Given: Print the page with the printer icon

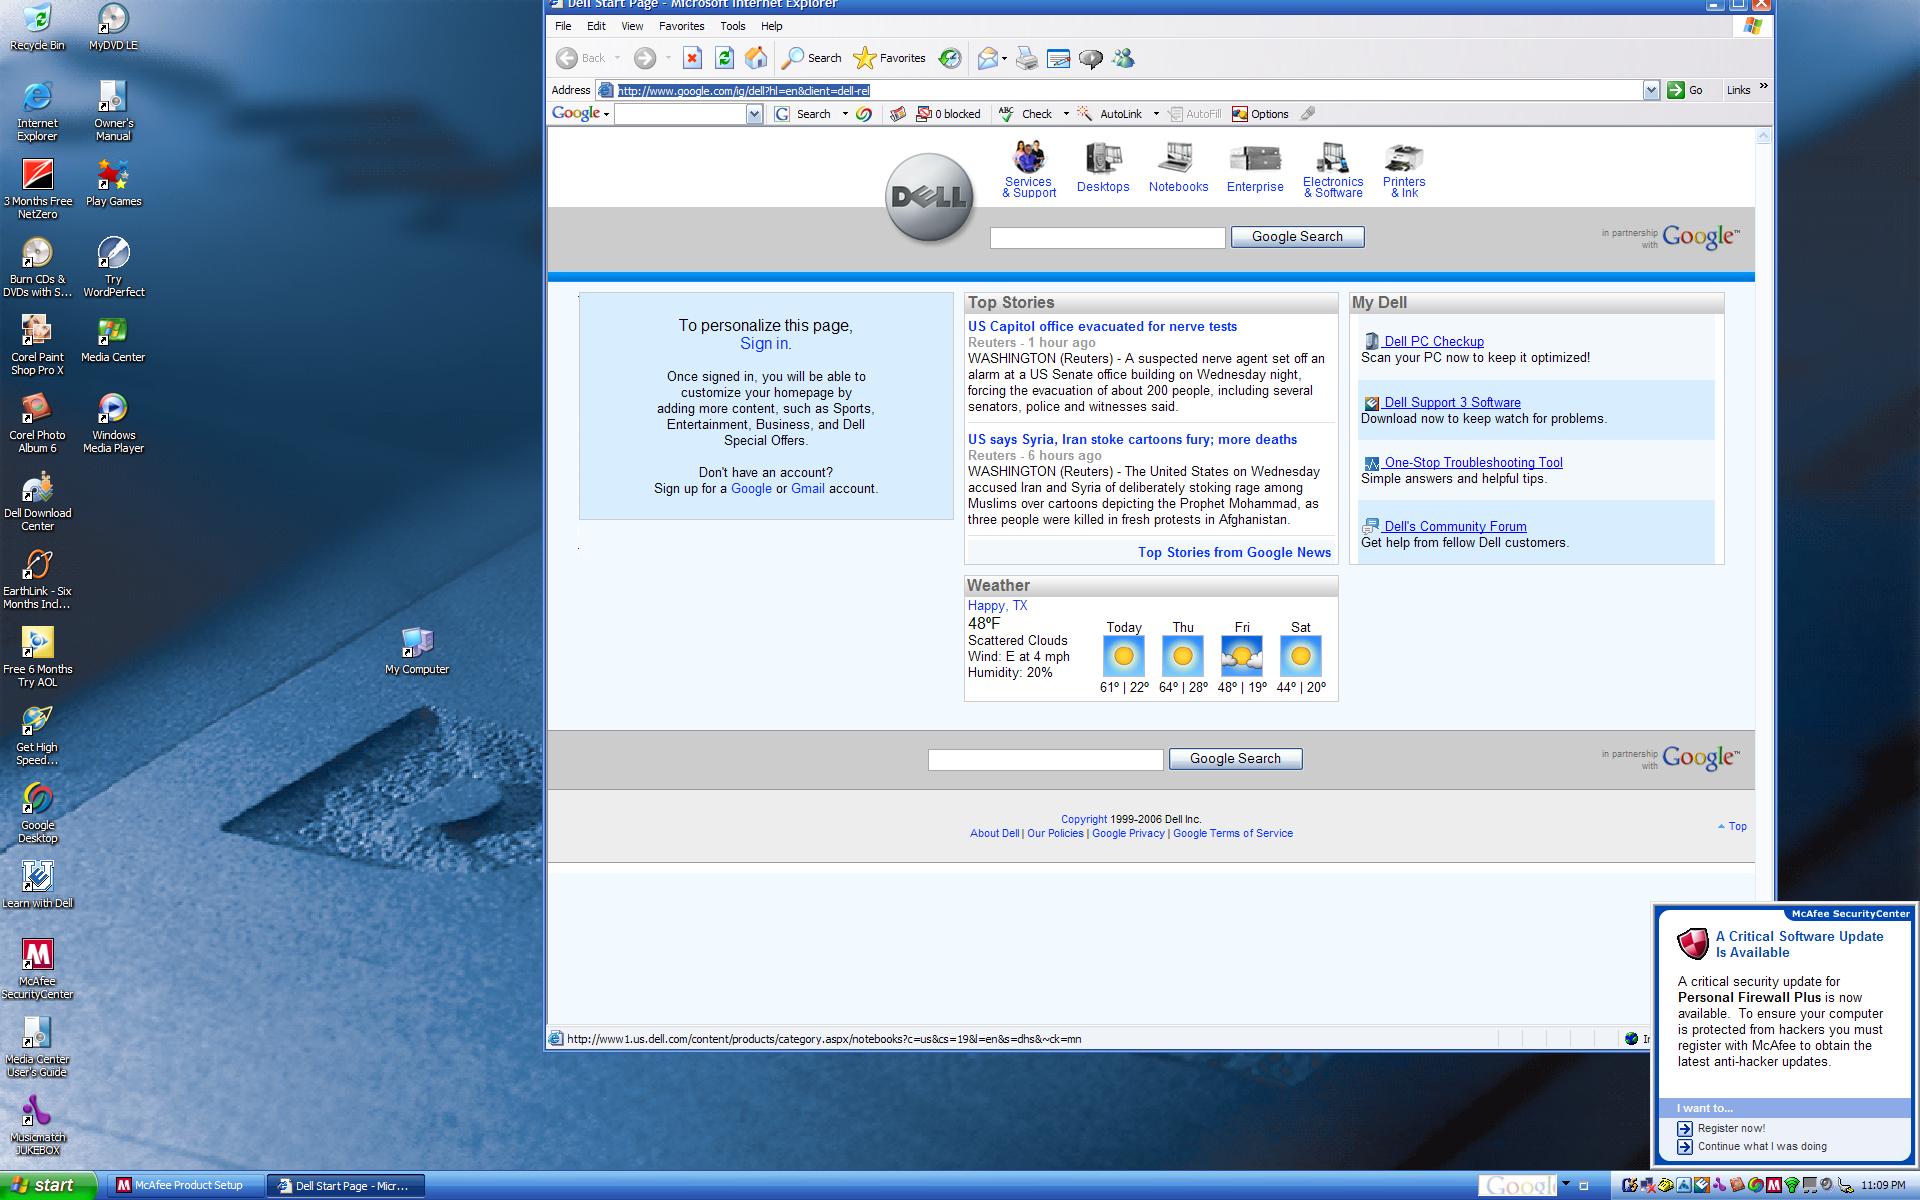Looking at the screenshot, I should 1027,58.
